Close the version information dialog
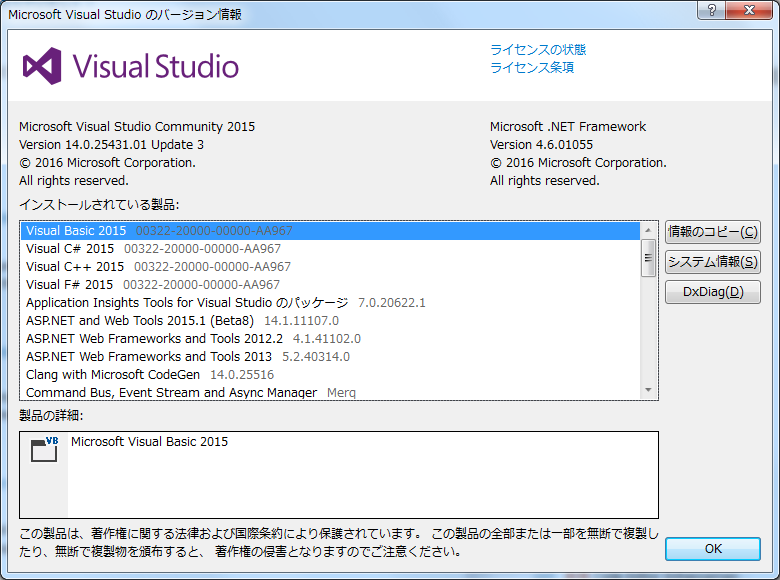 (749, 10)
